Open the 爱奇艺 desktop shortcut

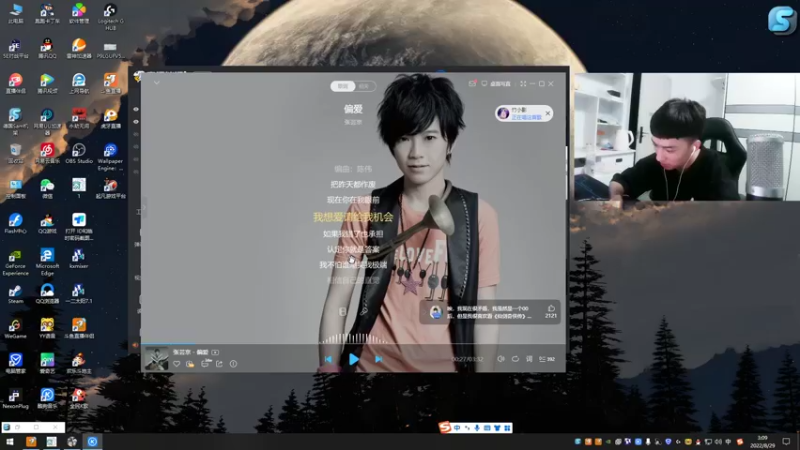pos(47,363)
